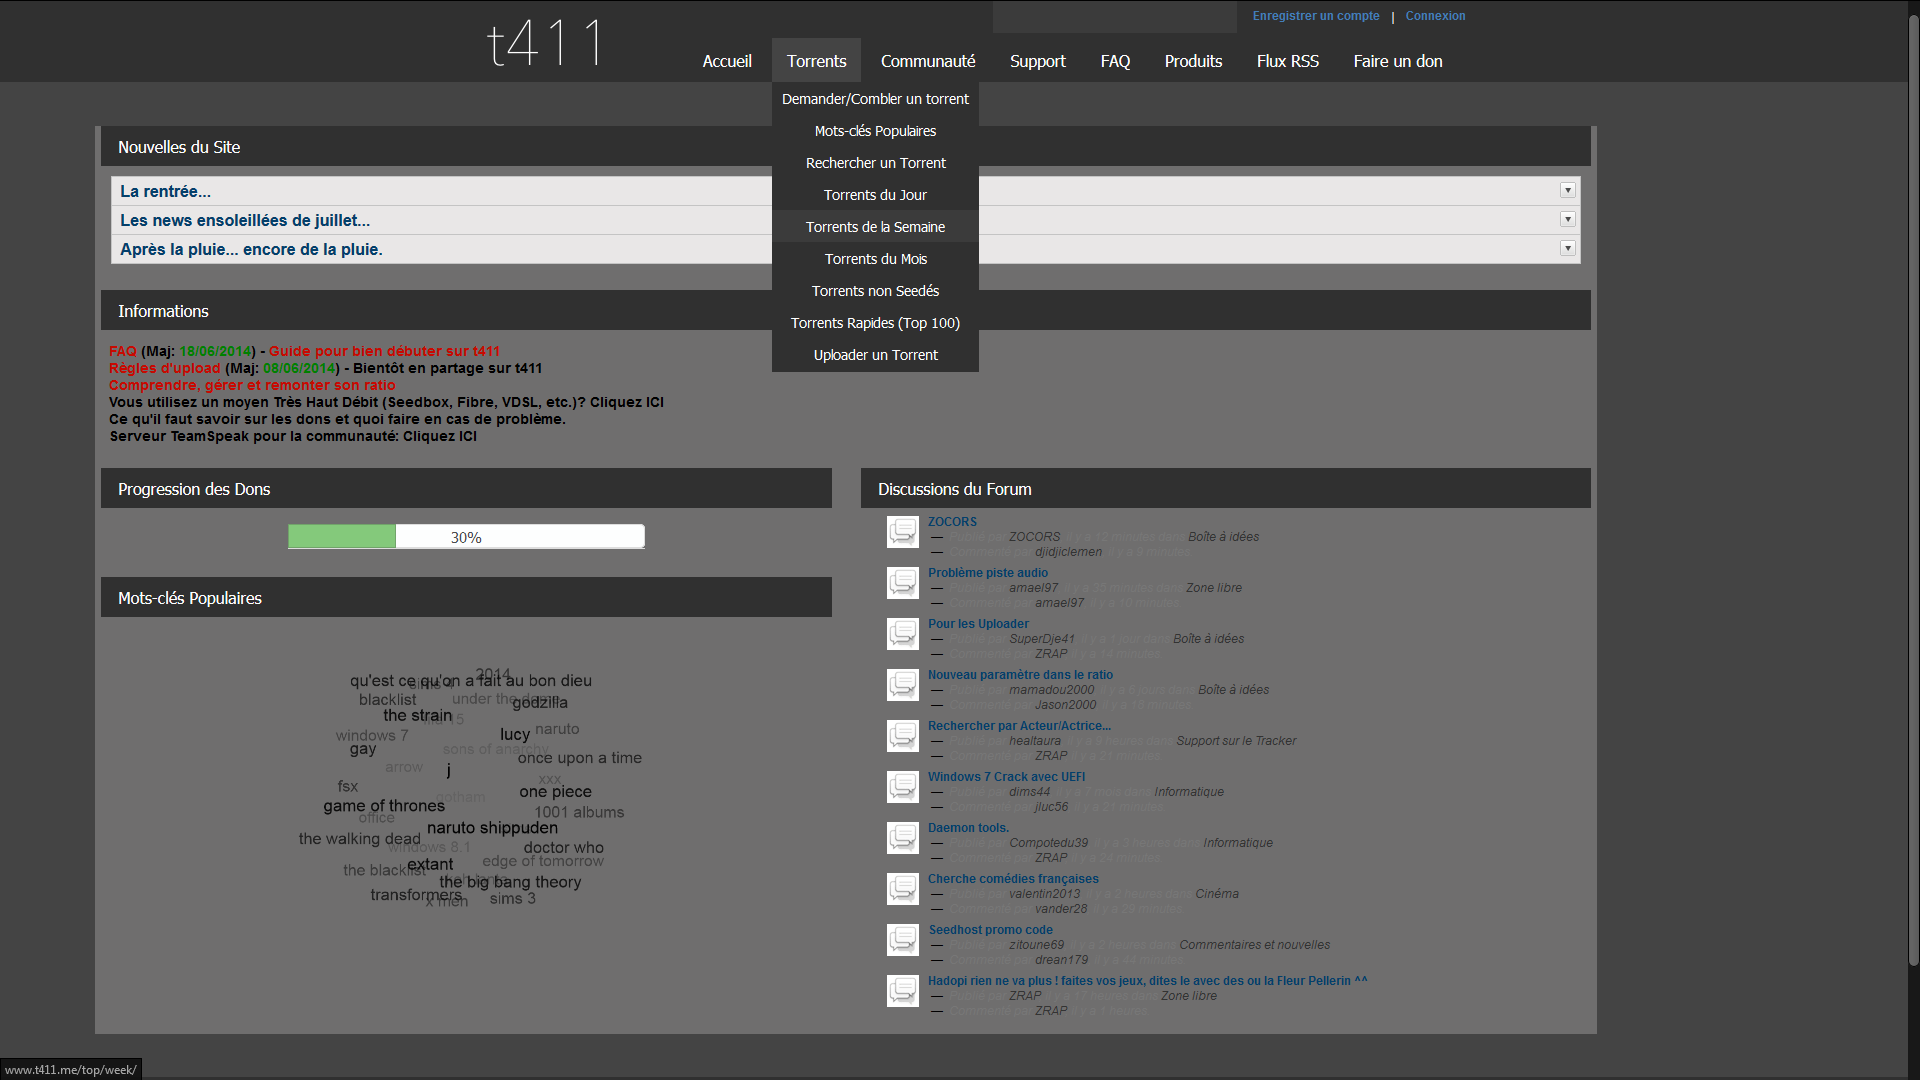Screen dimensions: 1920x1080
Task: Open Guide pour bien débuter sur t411
Action: (x=384, y=351)
